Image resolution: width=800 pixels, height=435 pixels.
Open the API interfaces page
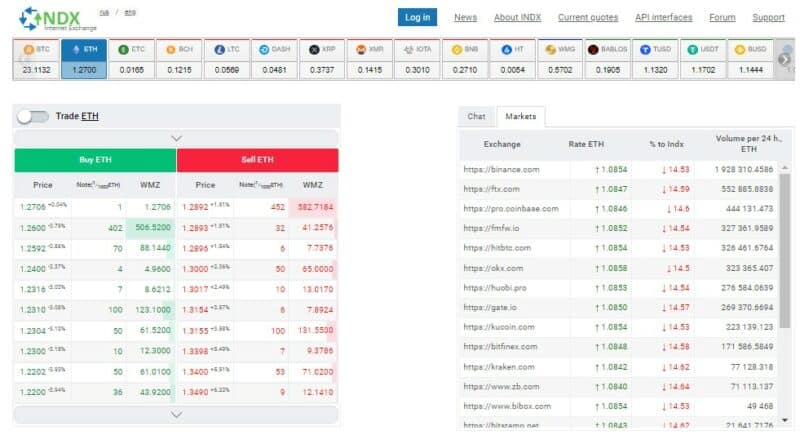[663, 17]
